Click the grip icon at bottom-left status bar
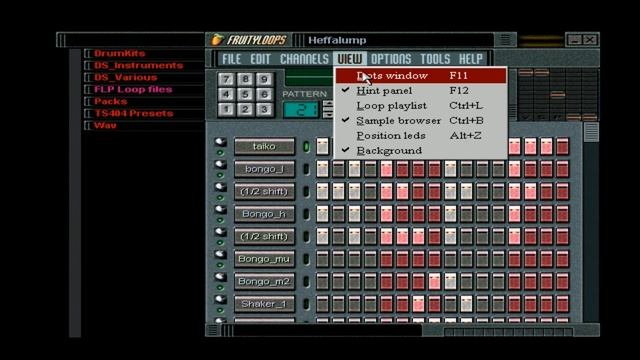640x360 pixels. 212,330
